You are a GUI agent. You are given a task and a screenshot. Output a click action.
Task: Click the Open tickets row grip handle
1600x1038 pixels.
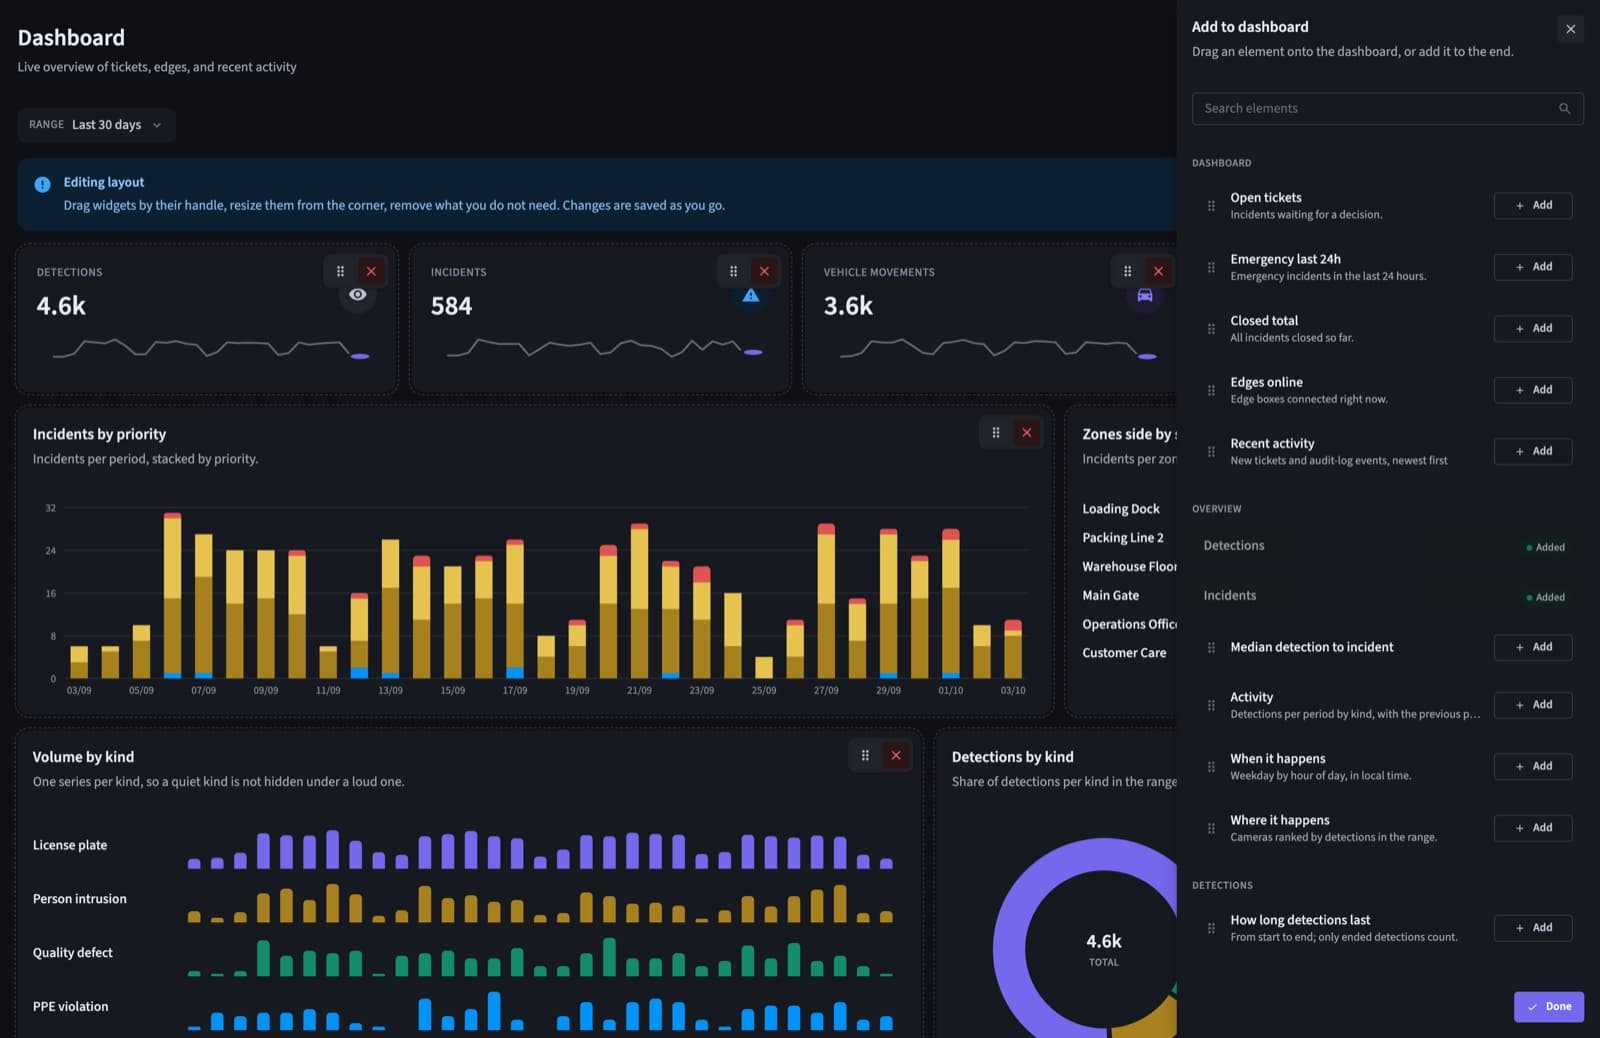[1211, 206]
